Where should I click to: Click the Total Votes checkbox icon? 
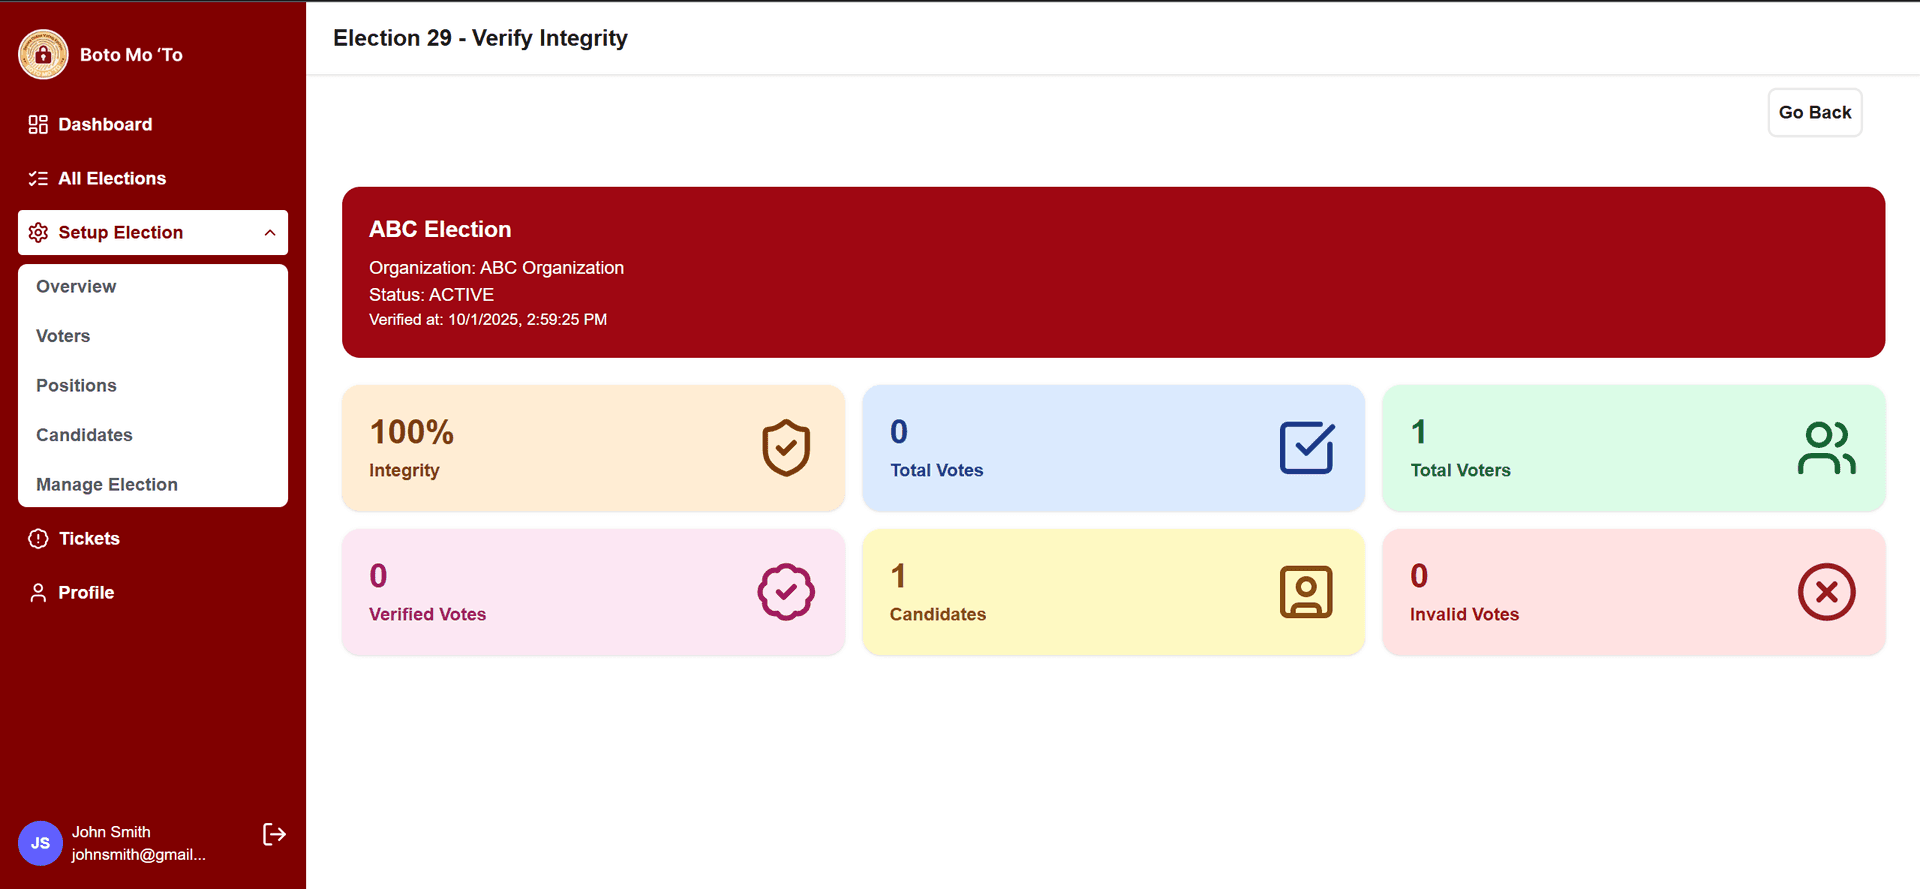click(1306, 448)
